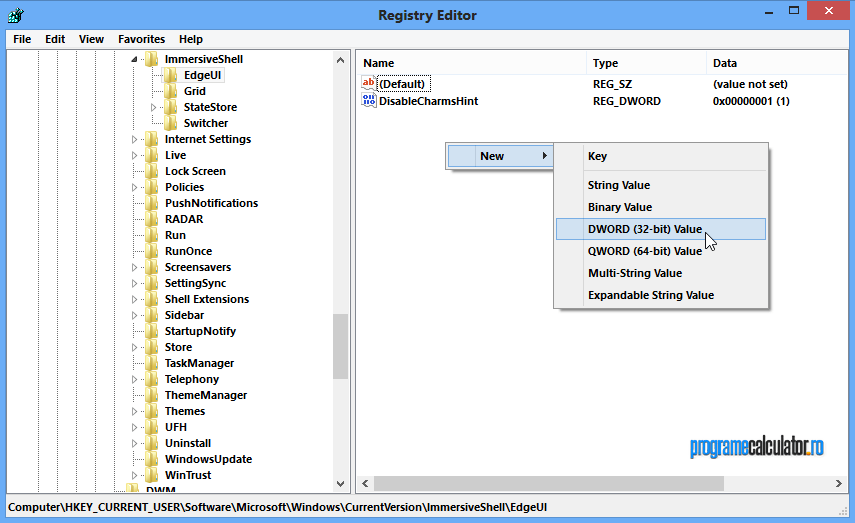Expand the Telephony key node

coord(134,380)
